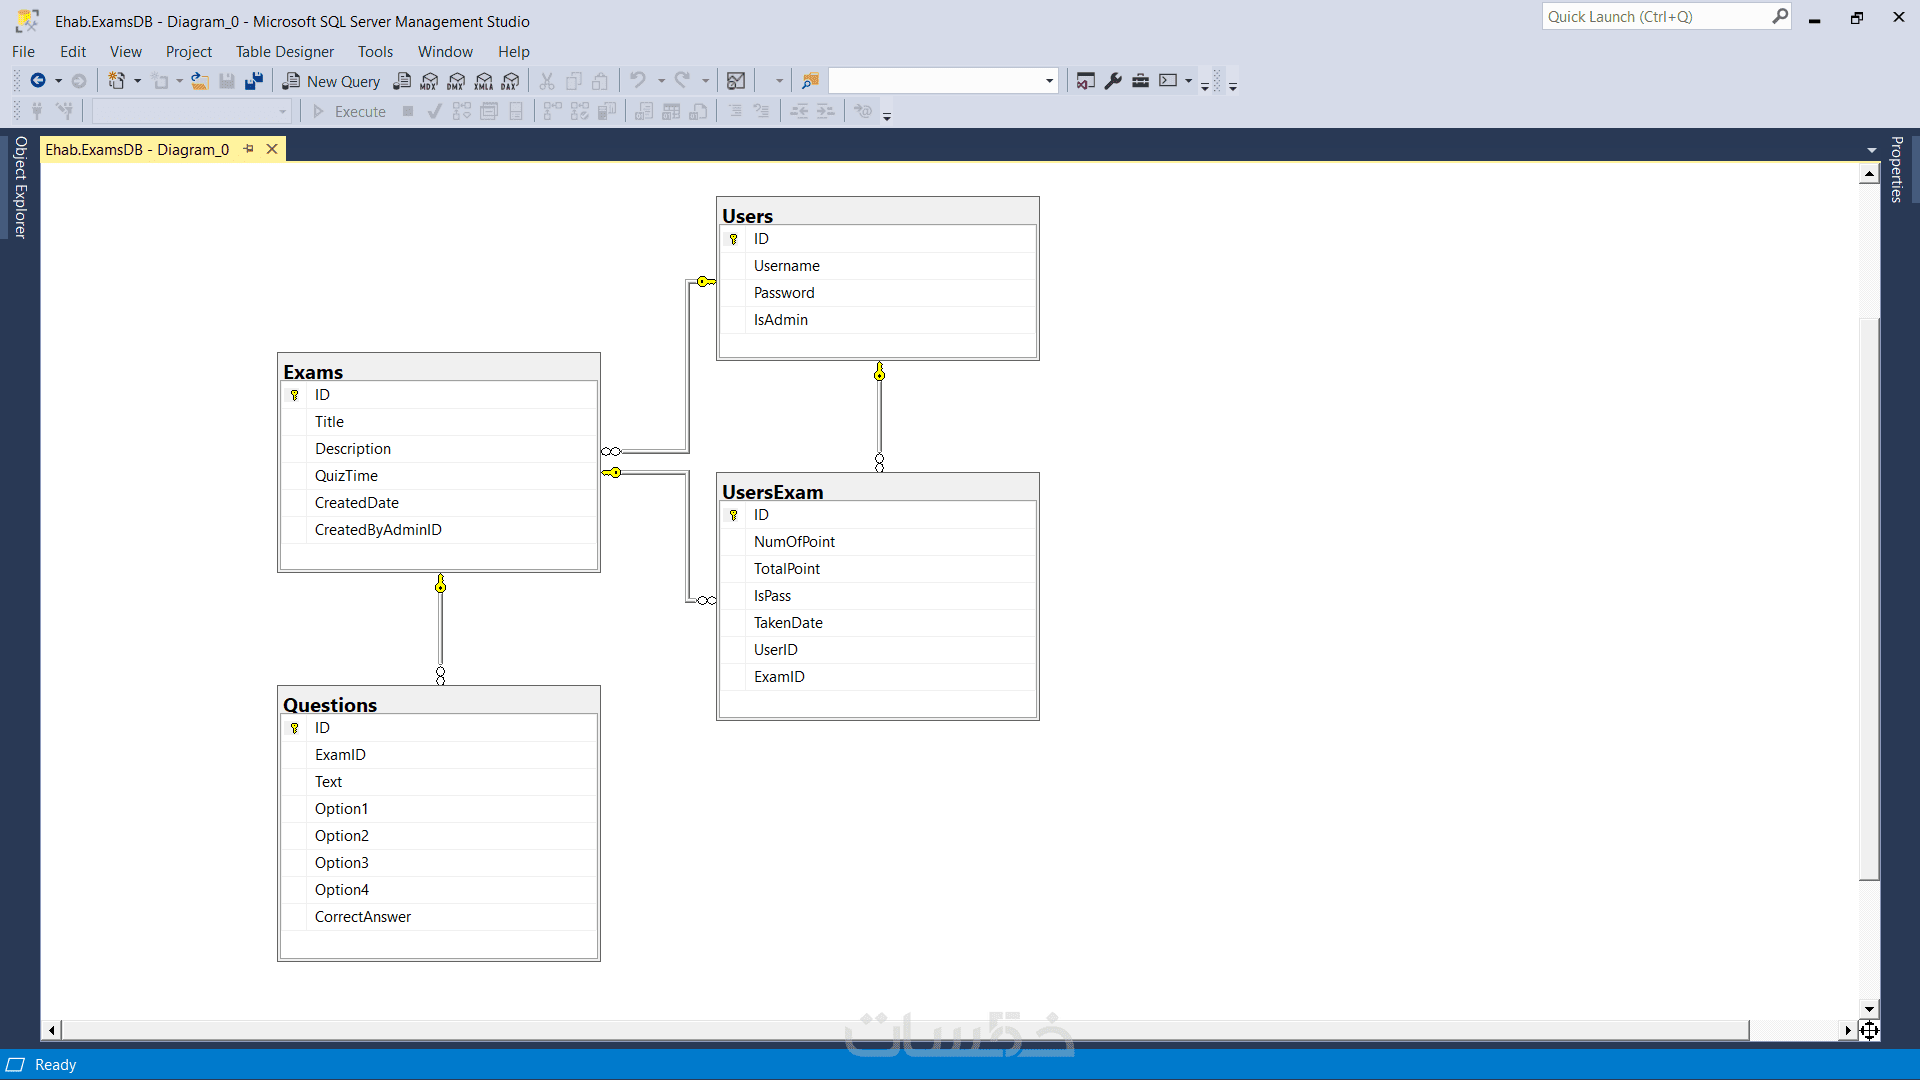Viewport: 1920px width, 1080px height.
Task: Open the active documents list dropdown
Action: tap(1871, 150)
